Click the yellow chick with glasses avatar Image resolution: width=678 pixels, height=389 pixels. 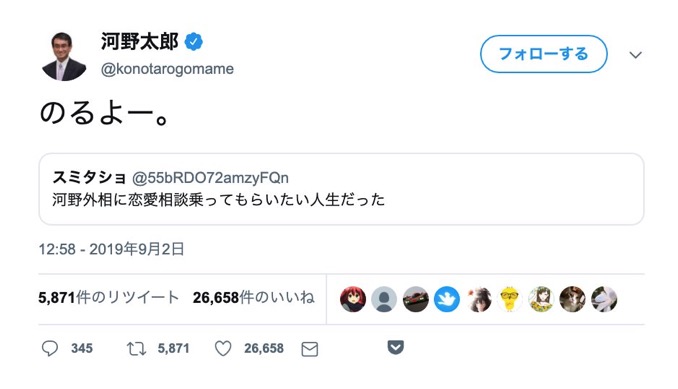[509, 299]
